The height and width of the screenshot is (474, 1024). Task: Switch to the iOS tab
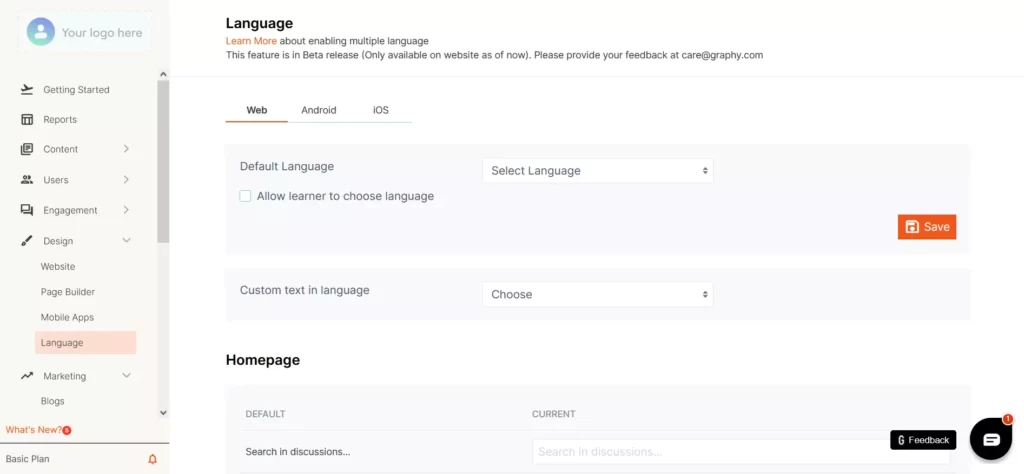pos(381,110)
